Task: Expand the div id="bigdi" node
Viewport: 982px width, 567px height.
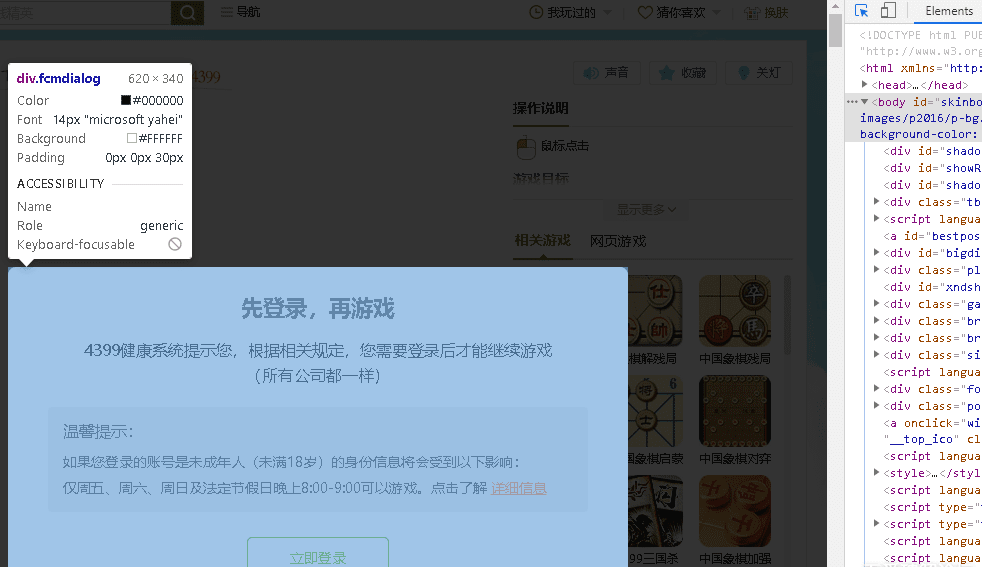Action: point(877,252)
